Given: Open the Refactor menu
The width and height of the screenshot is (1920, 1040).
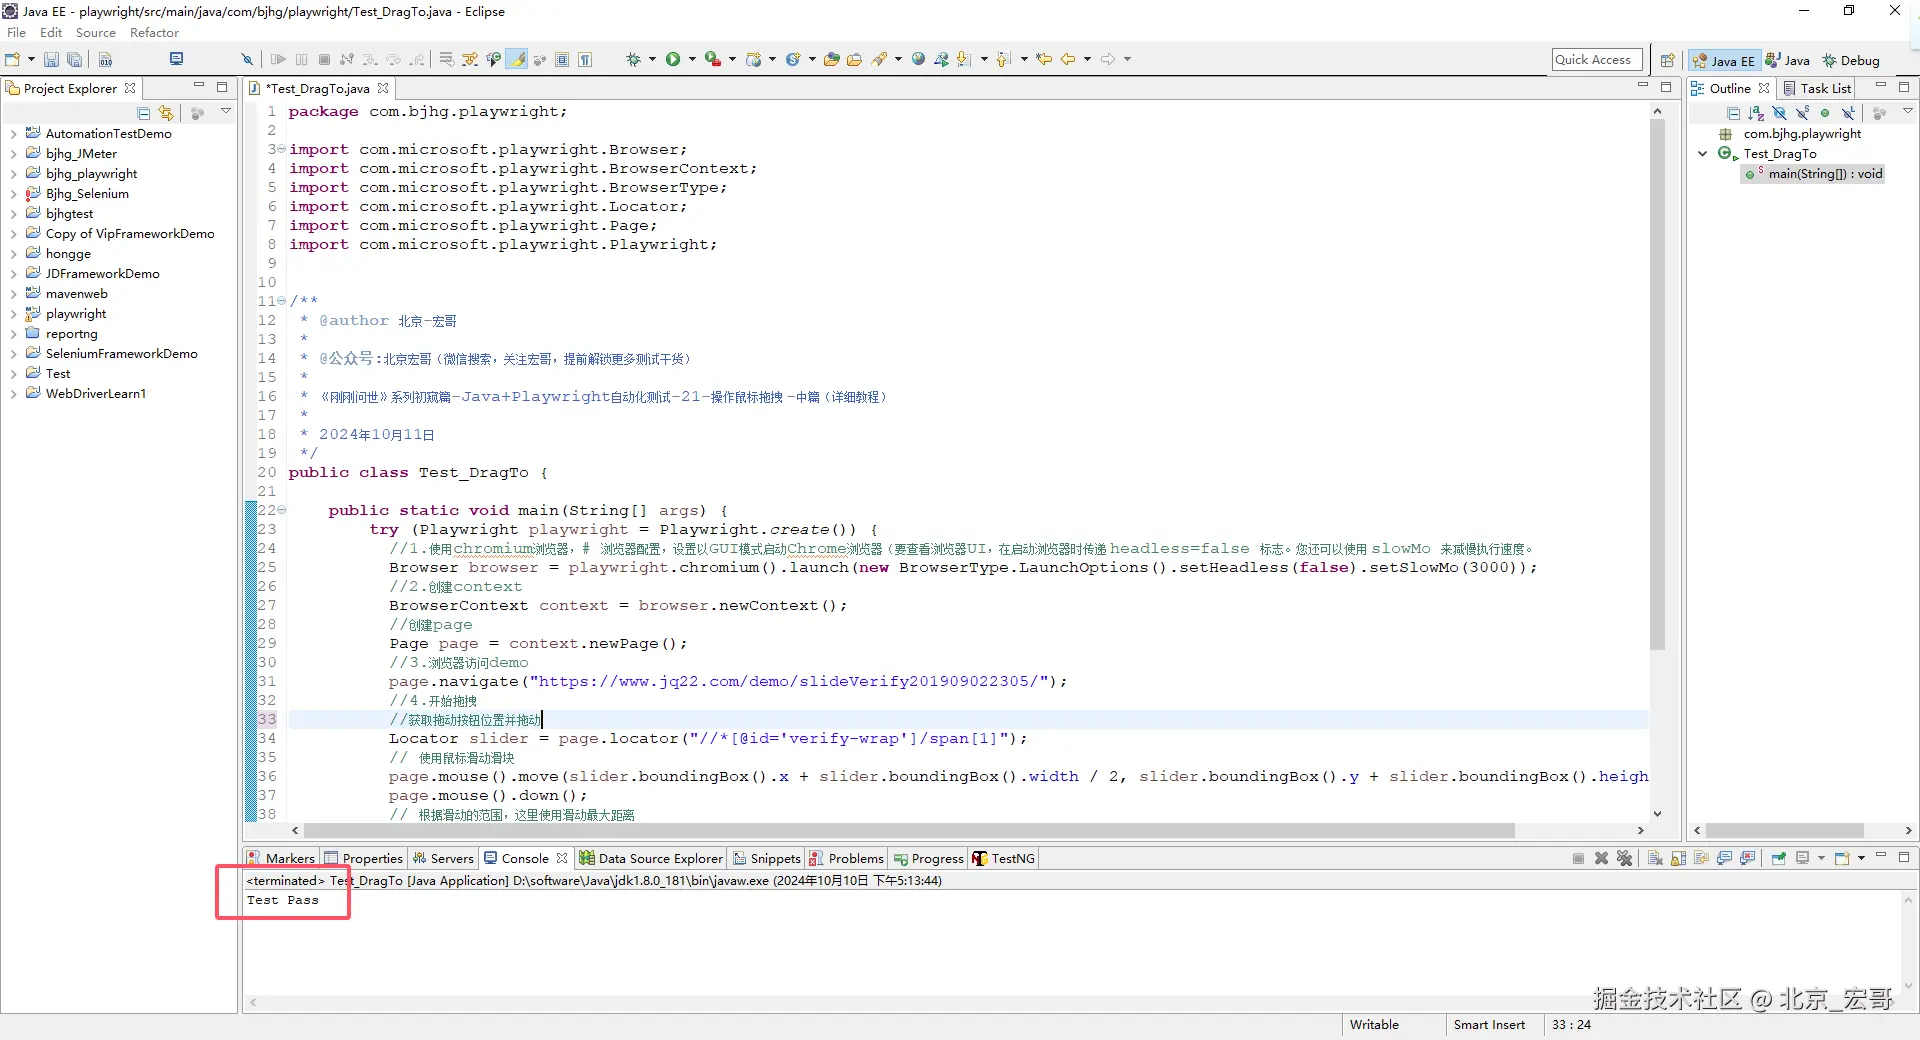Looking at the screenshot, I should 154,33.
